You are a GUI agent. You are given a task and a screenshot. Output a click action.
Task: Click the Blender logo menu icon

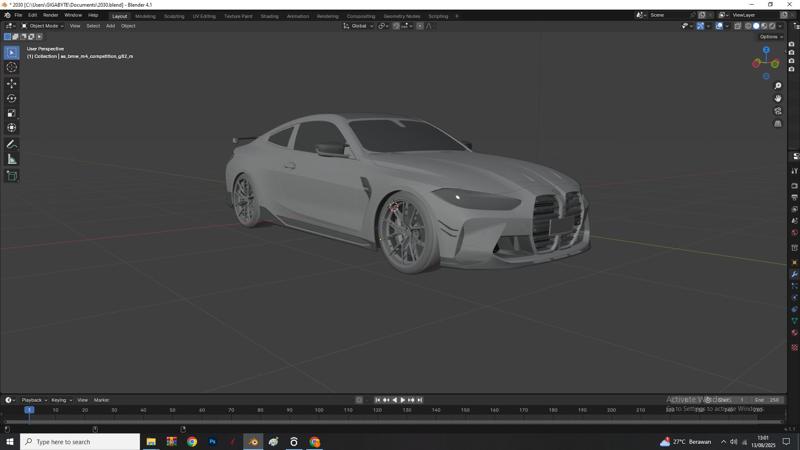7,15
